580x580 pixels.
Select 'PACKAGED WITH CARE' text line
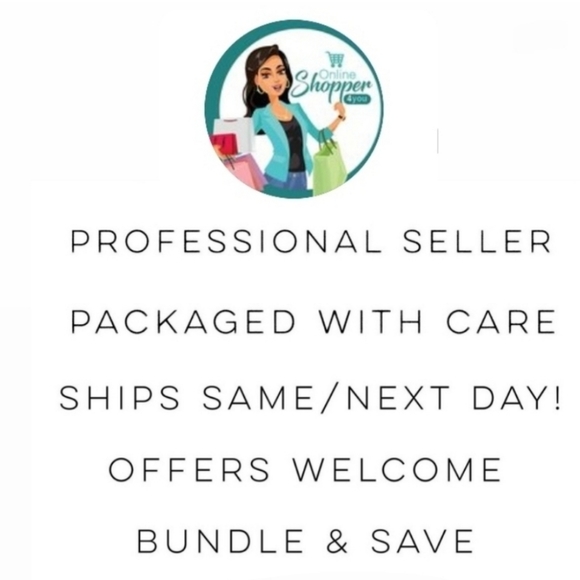click(x=313, y=322)
